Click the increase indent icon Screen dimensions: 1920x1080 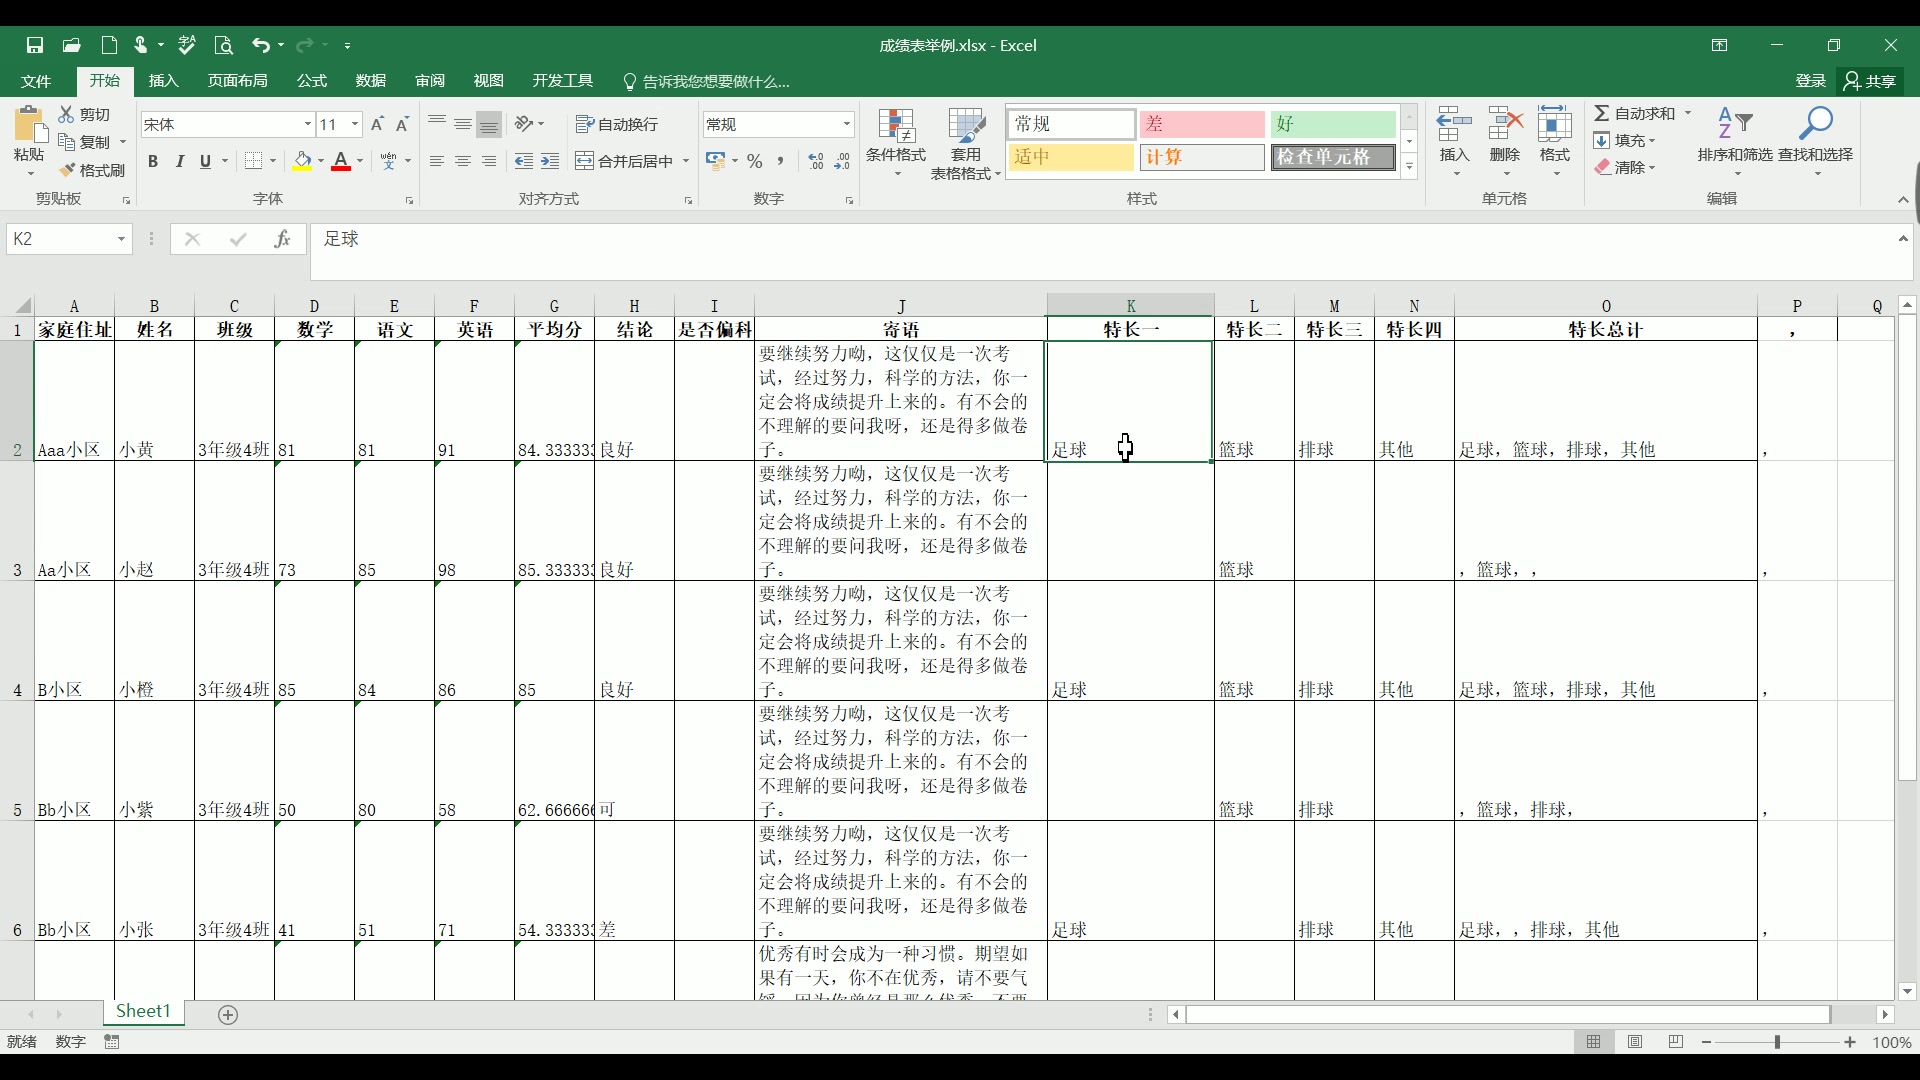[550, 161]
